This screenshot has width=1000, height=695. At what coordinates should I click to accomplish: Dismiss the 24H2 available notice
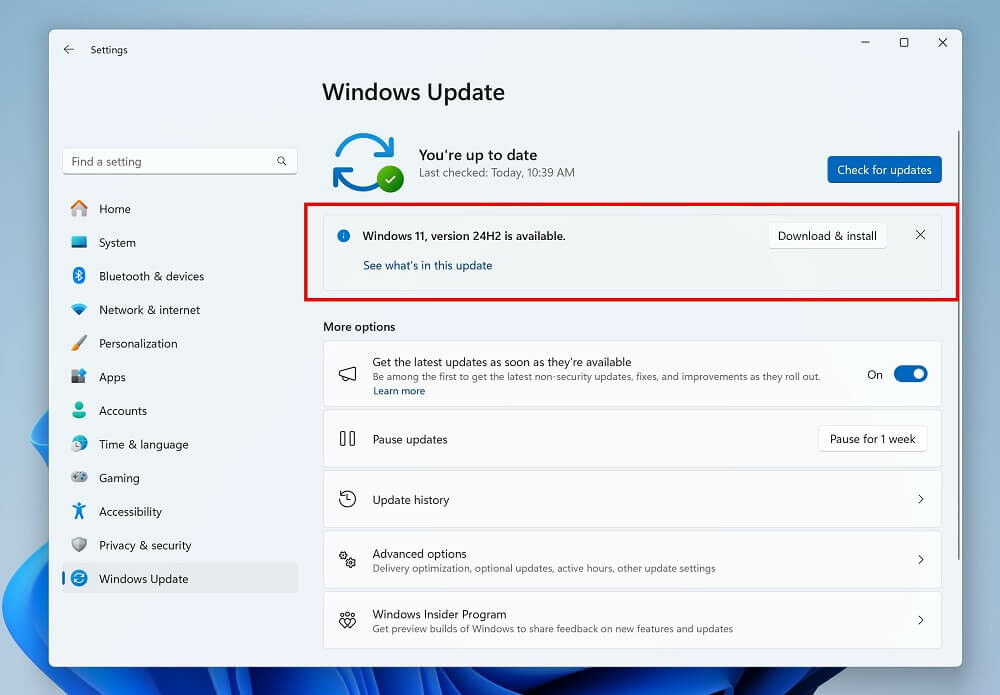point(920,235)
